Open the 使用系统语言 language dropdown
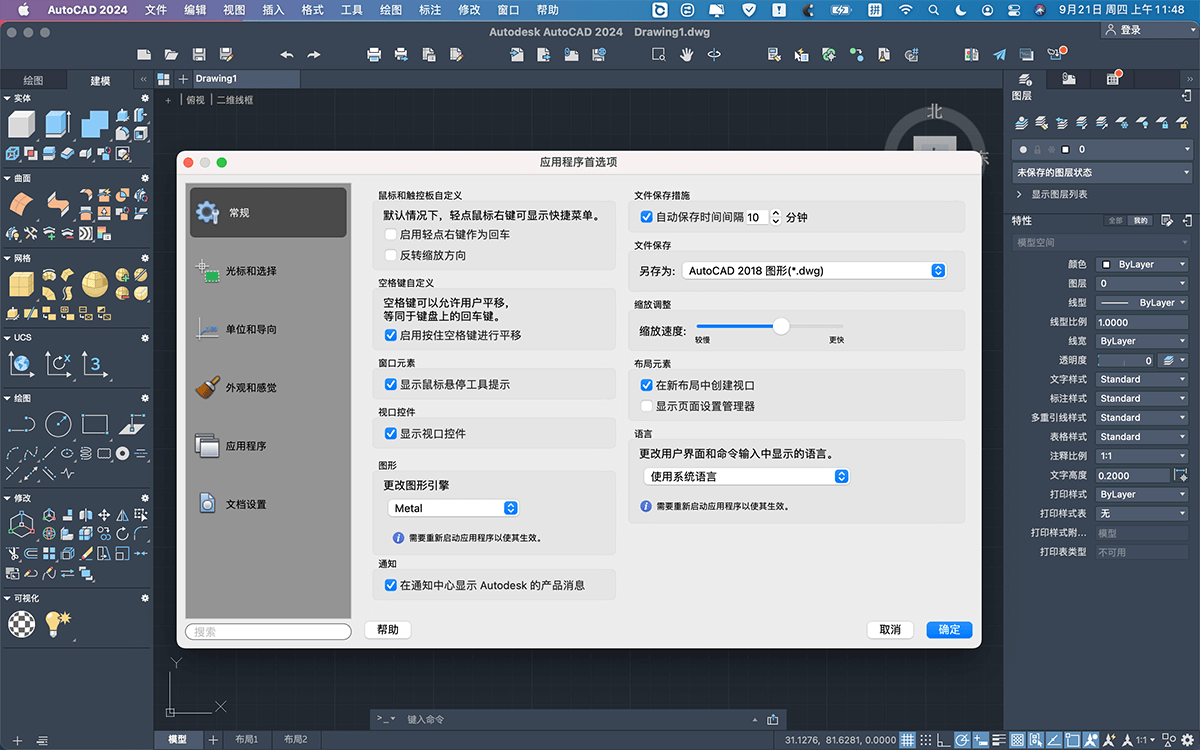Image resolution: width=1200 pixels, height=750 pixels. point(745,476)
